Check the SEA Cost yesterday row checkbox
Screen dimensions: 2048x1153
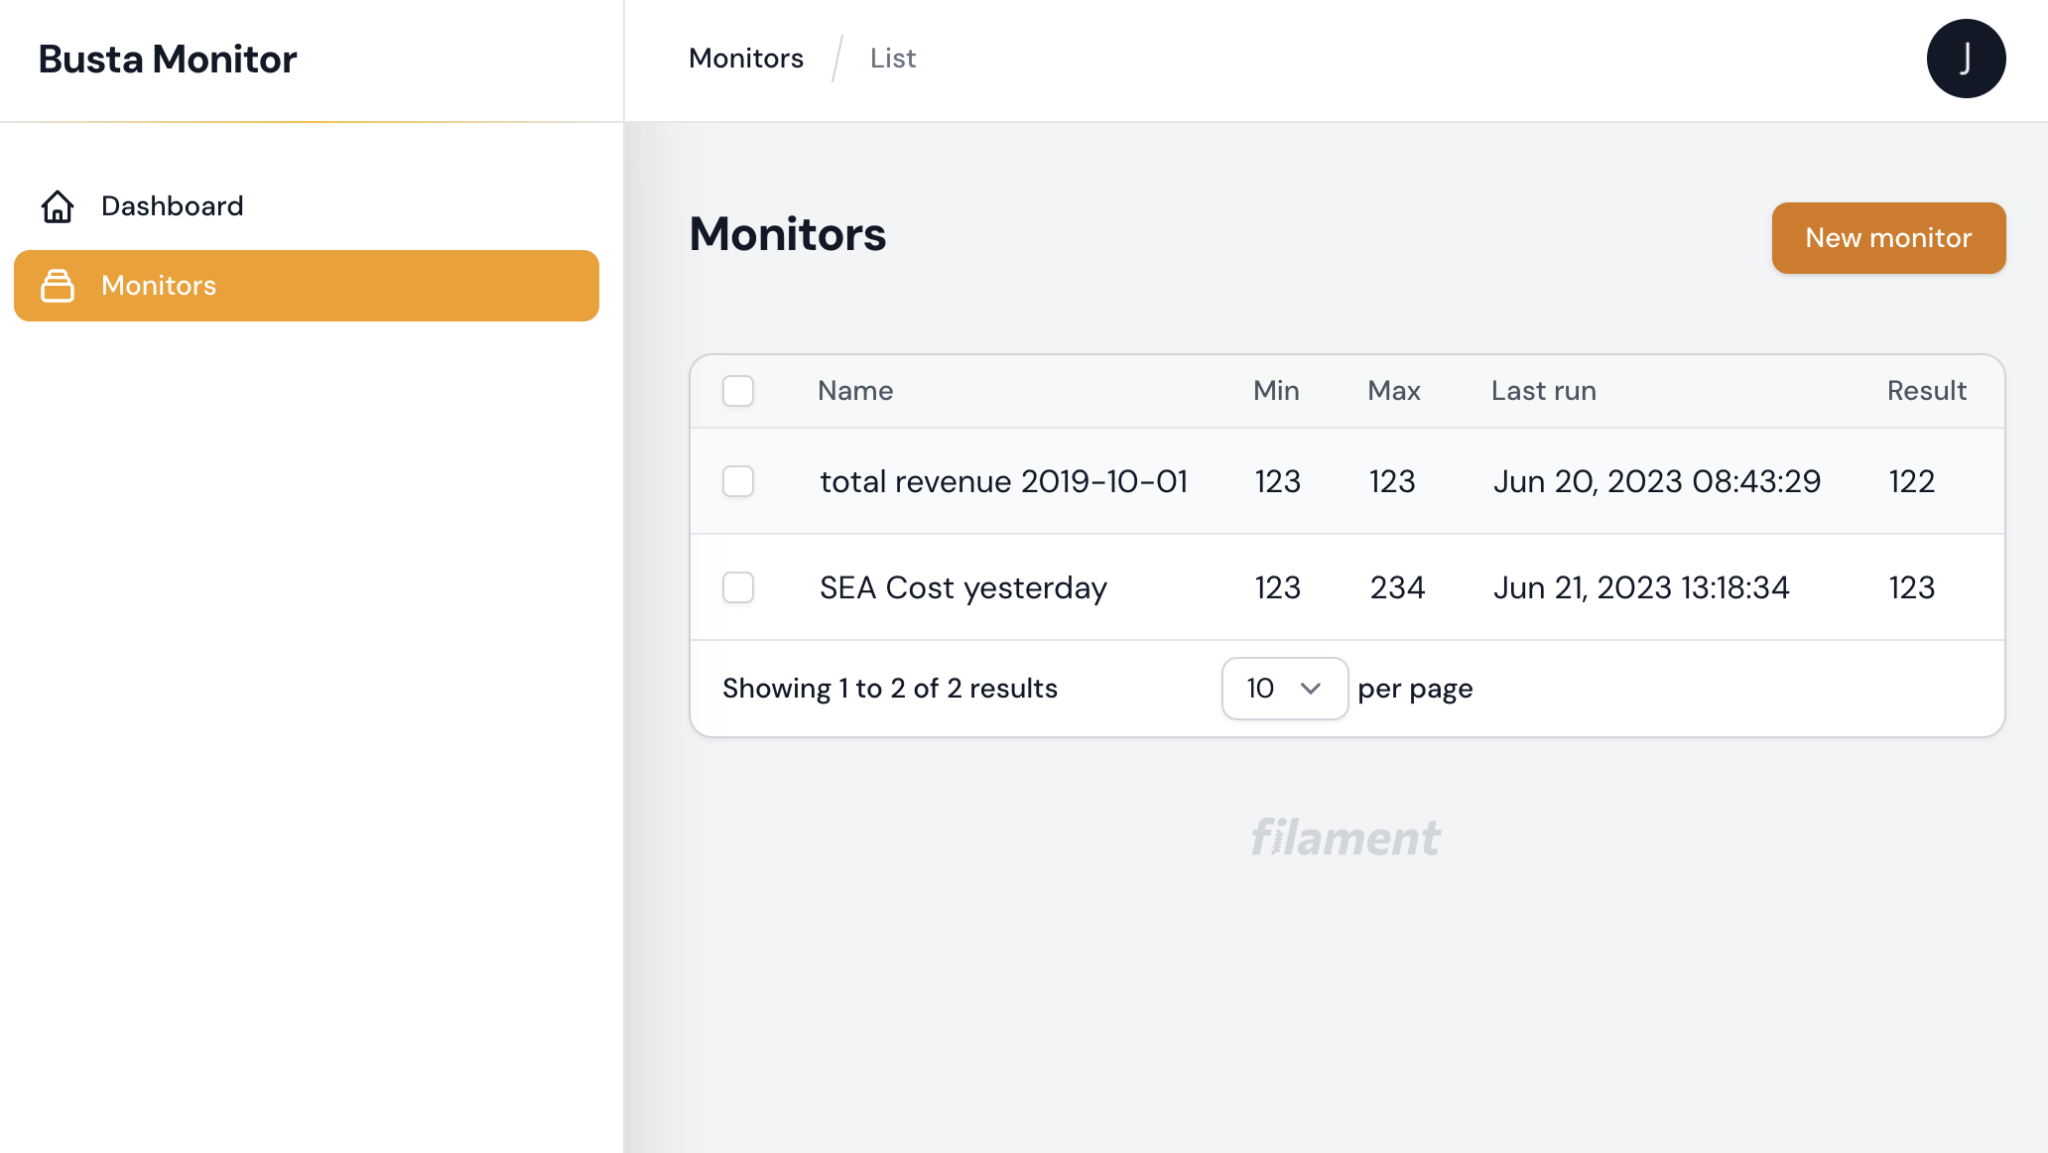point(738,587)
